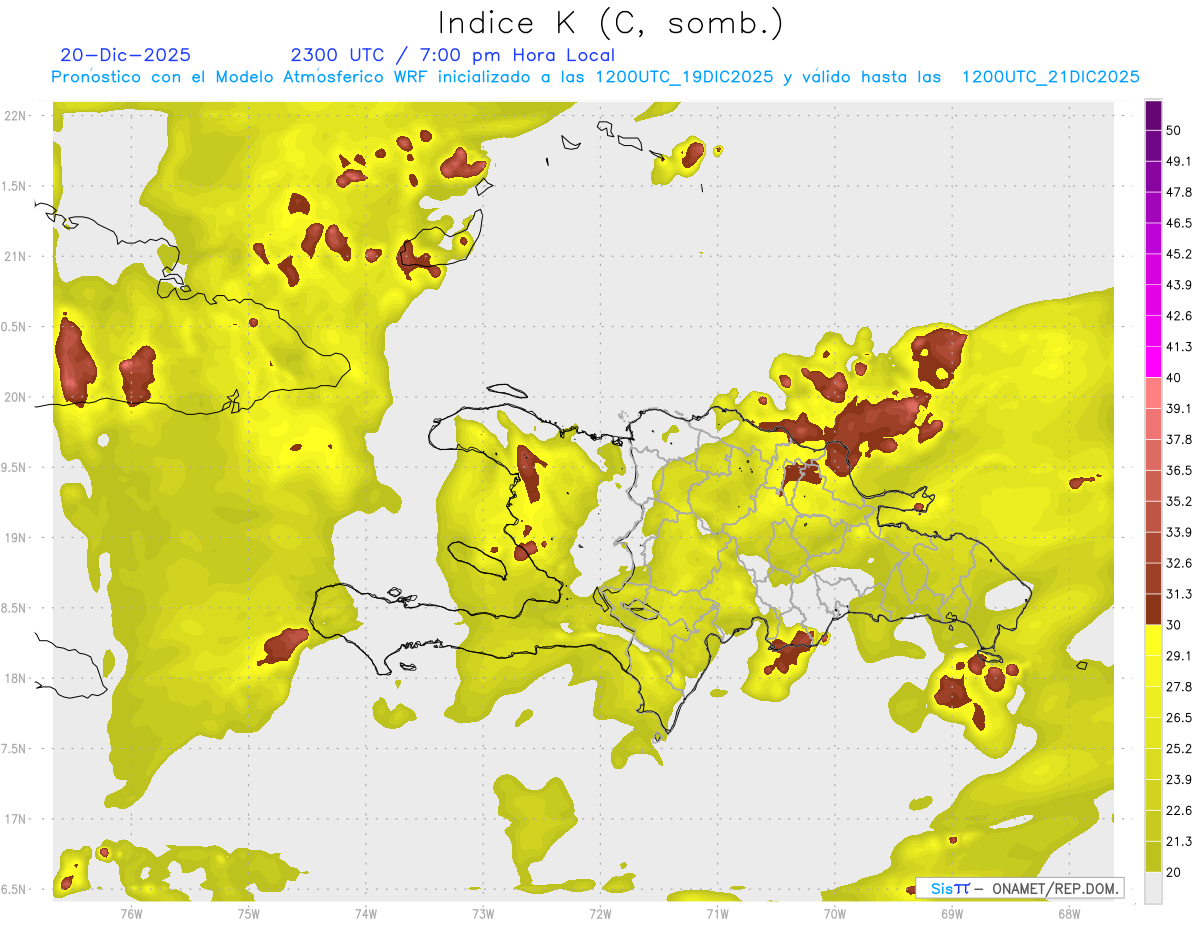Click the legend value "32.6"
Screen dimensions: 1200x927
click(1179, 564)
